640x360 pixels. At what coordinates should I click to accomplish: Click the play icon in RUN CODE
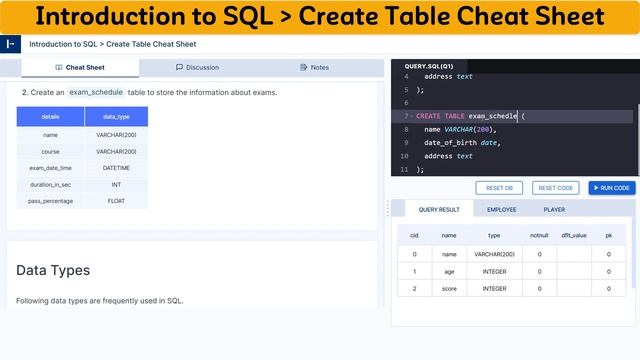pos(596,188)
